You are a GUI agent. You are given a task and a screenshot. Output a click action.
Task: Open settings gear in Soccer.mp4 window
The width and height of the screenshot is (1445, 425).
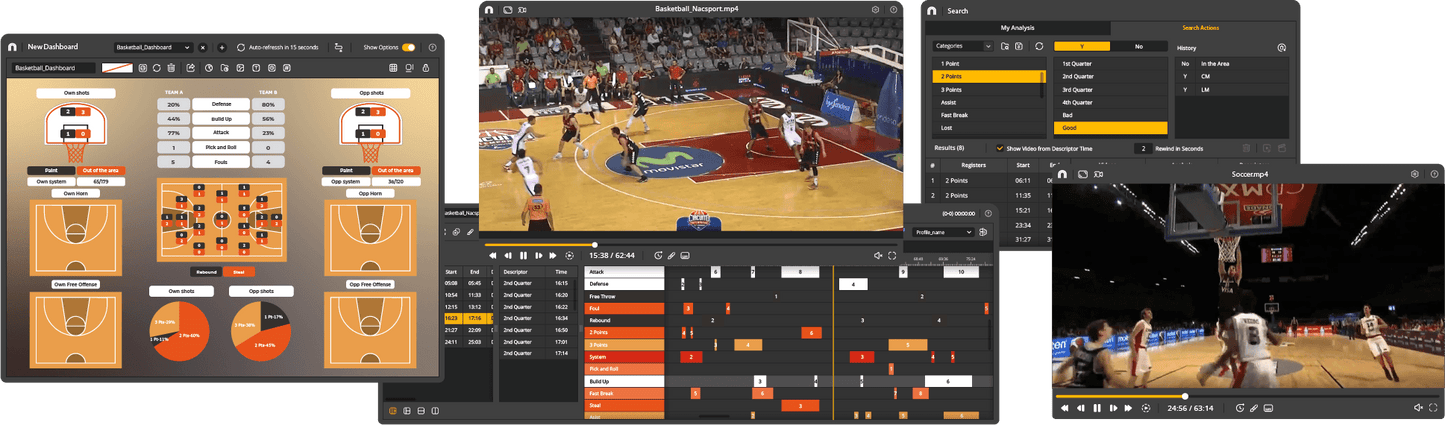(1415, 174)
